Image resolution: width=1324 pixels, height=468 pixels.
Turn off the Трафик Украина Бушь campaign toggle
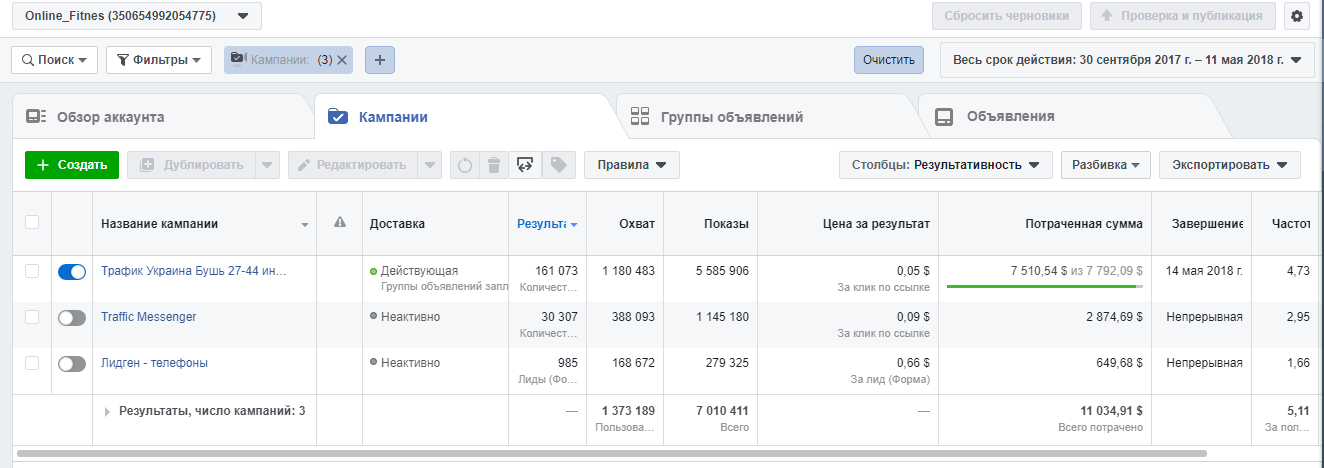72,272
